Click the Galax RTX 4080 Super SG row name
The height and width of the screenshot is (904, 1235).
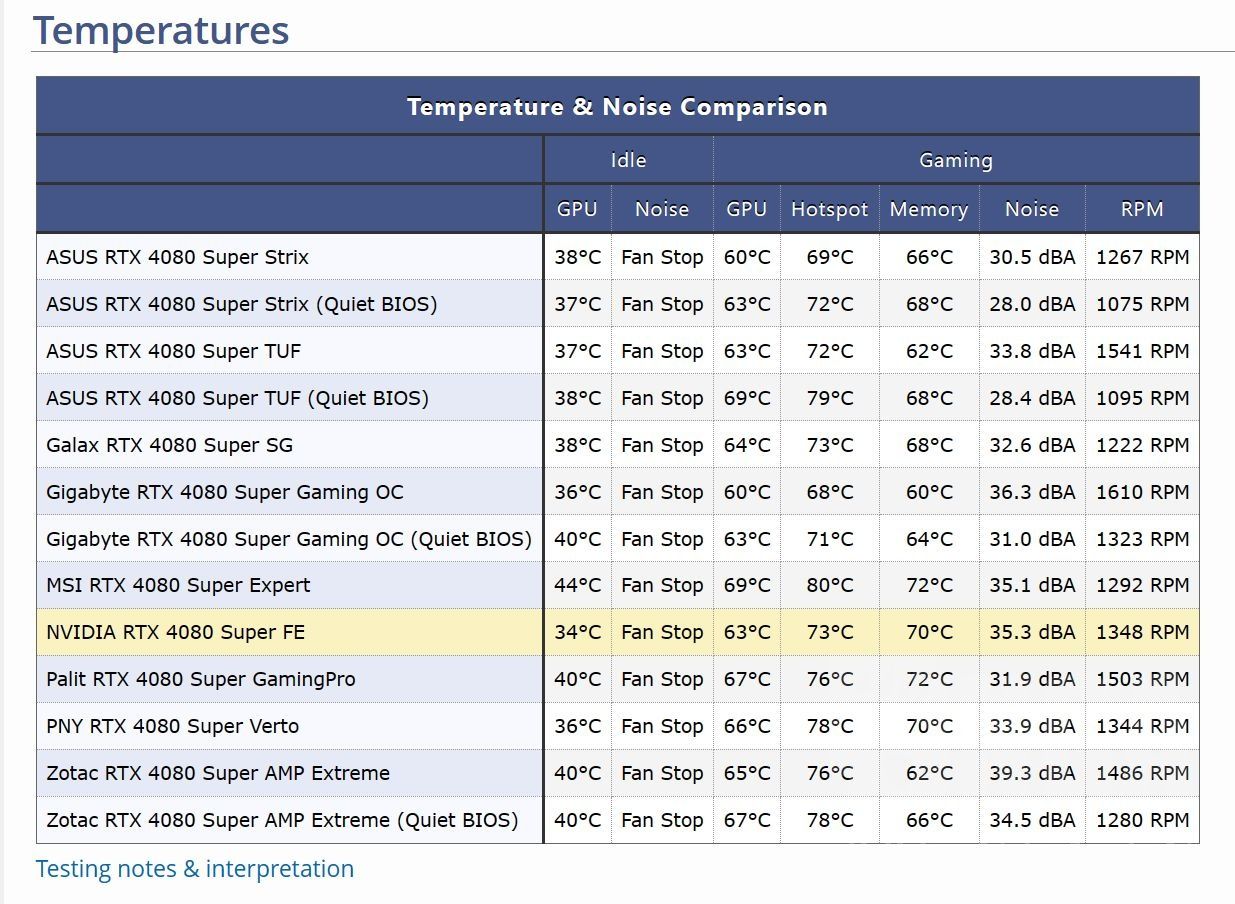pos(169,445)
